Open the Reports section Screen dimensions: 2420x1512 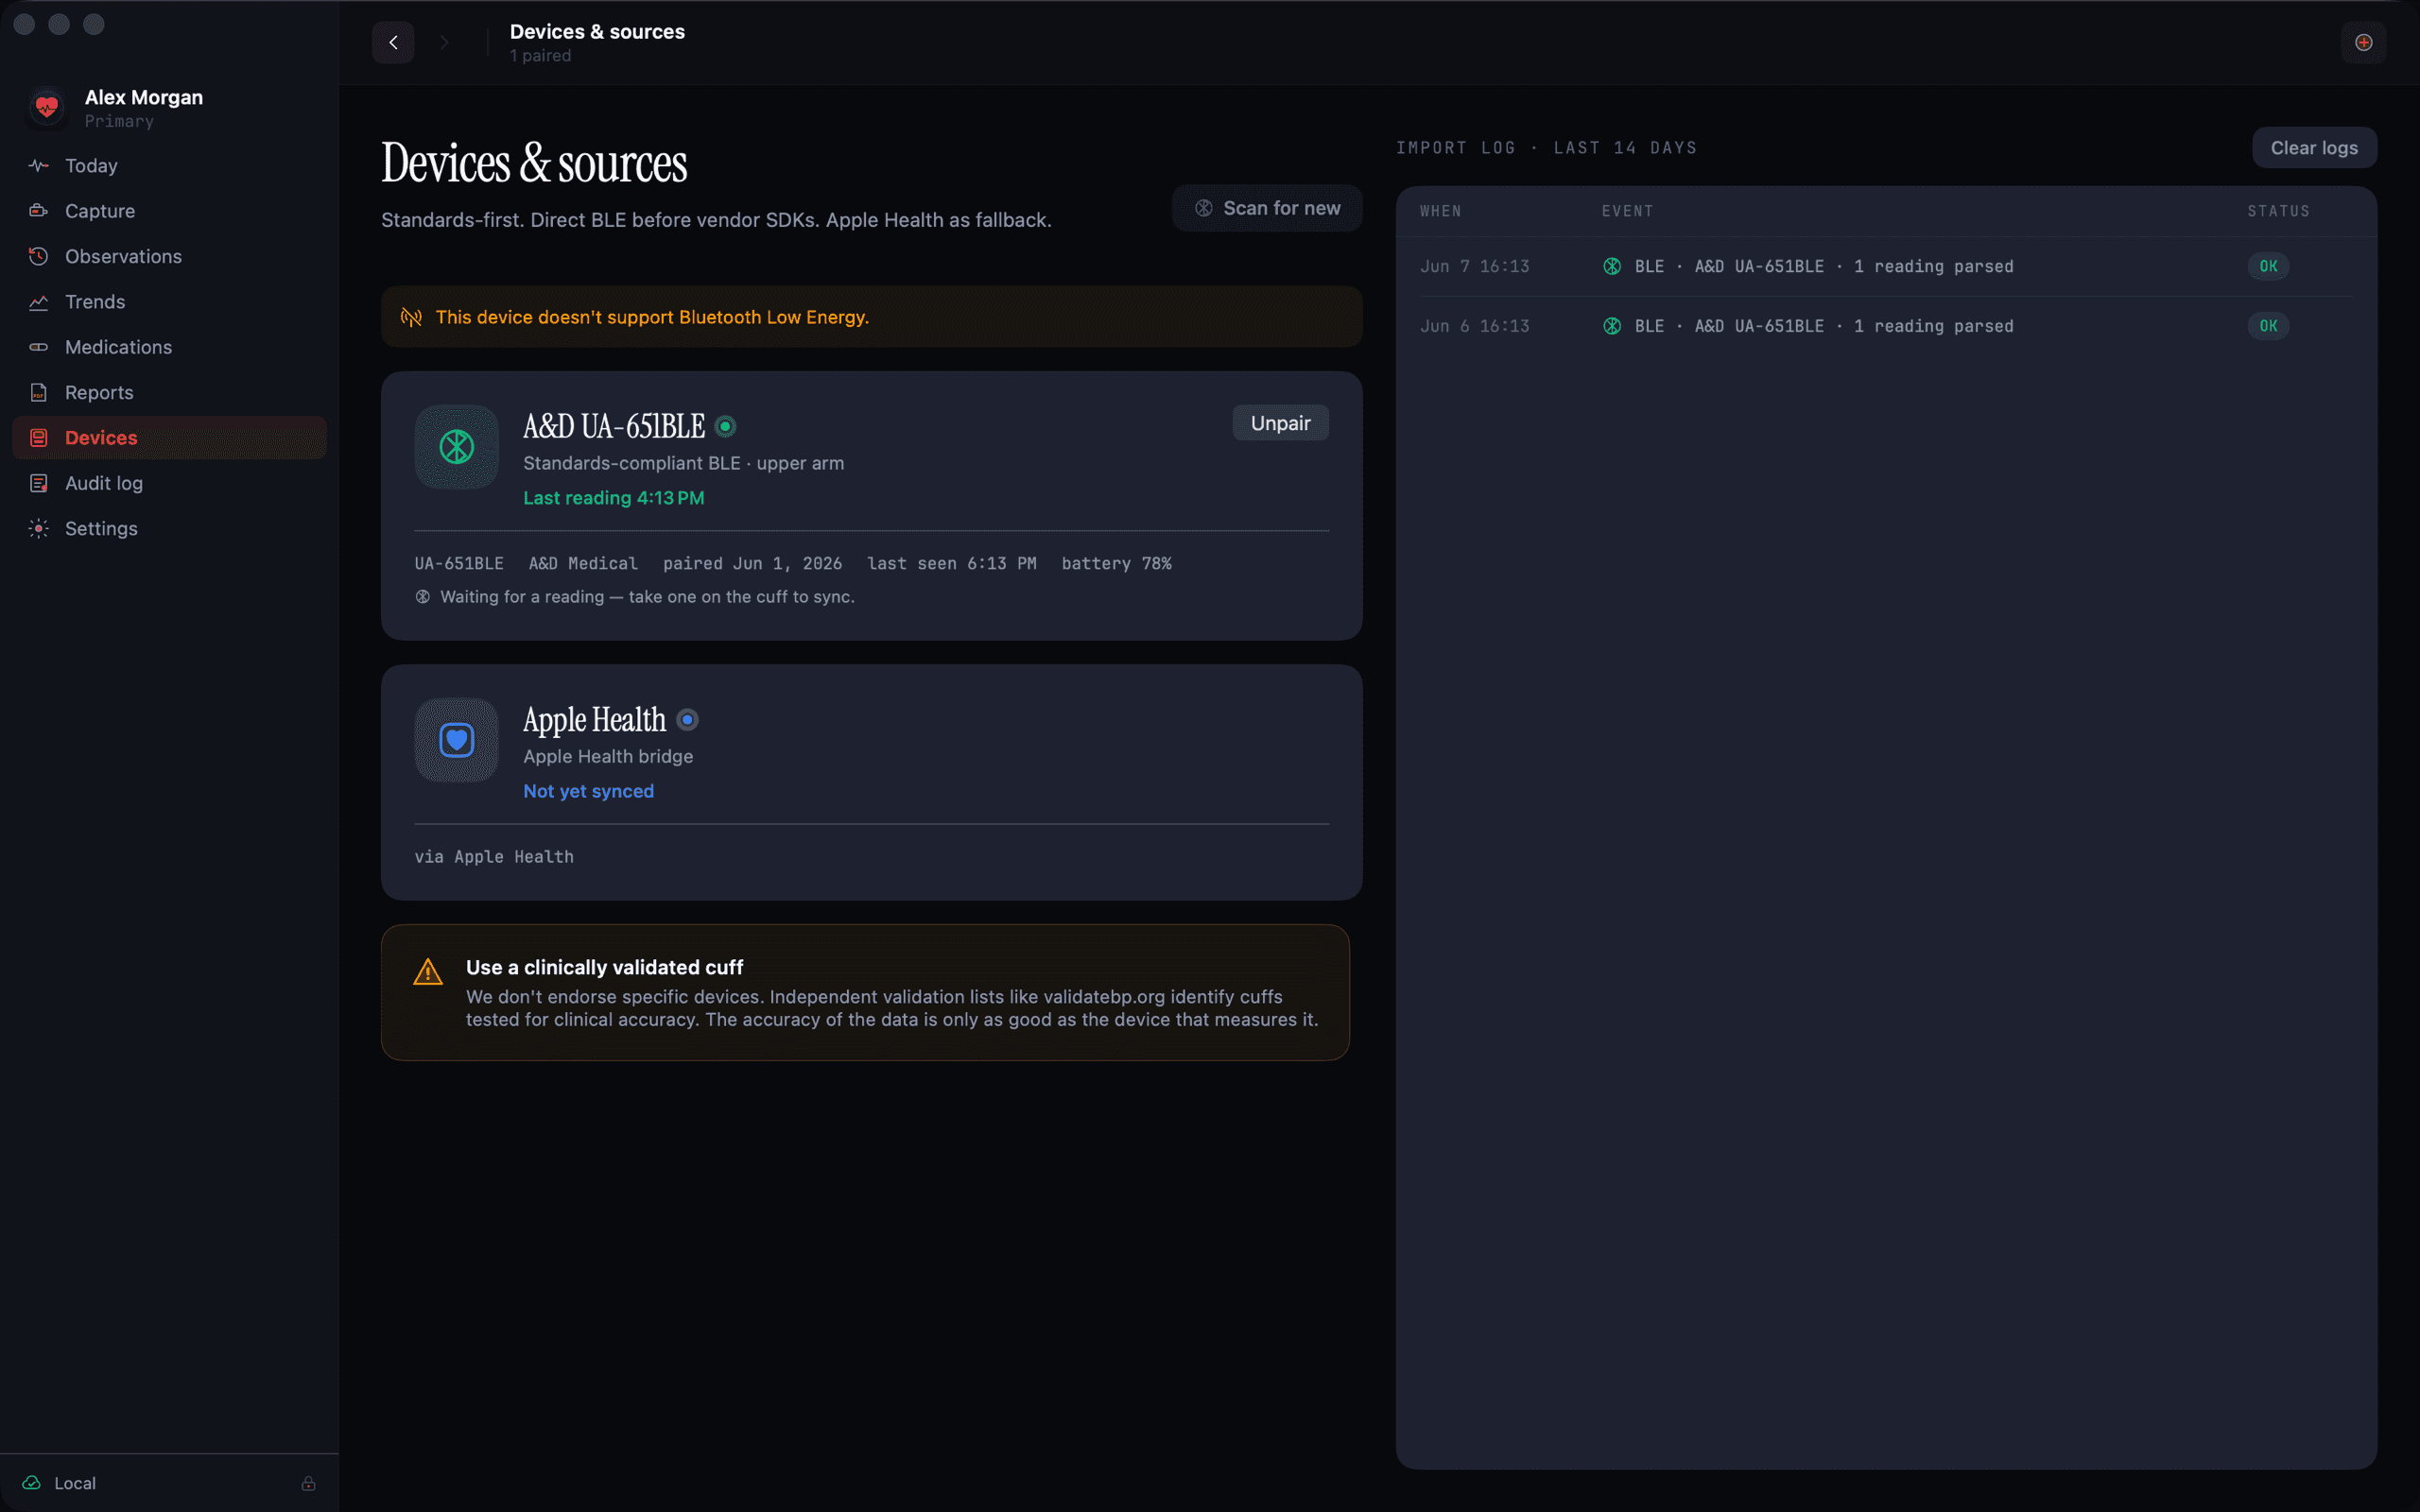pyautogui.click(x=169, y=392)
